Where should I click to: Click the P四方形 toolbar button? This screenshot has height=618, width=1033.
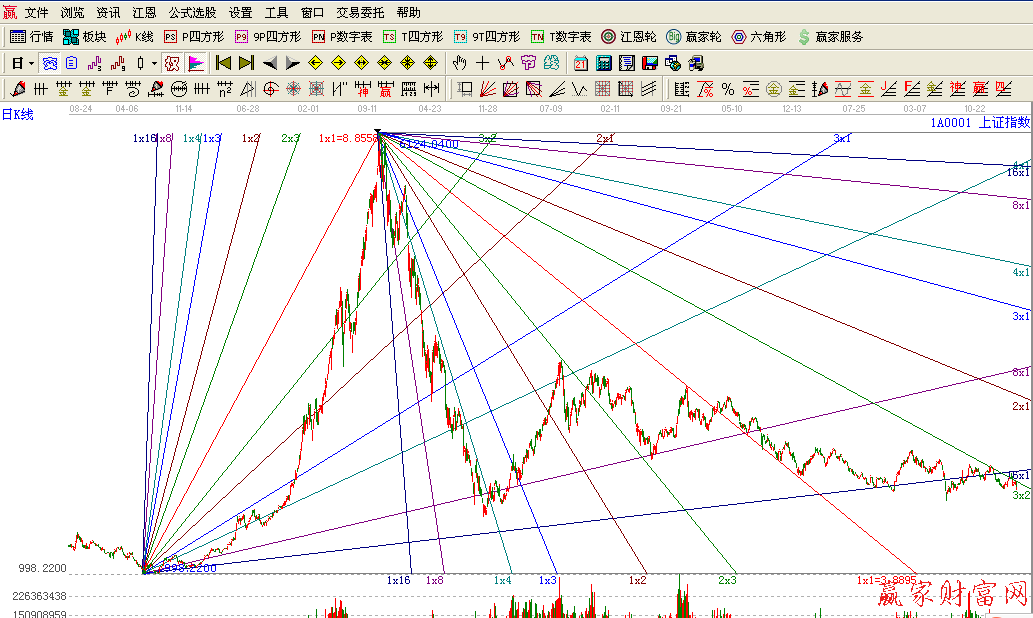195,37
